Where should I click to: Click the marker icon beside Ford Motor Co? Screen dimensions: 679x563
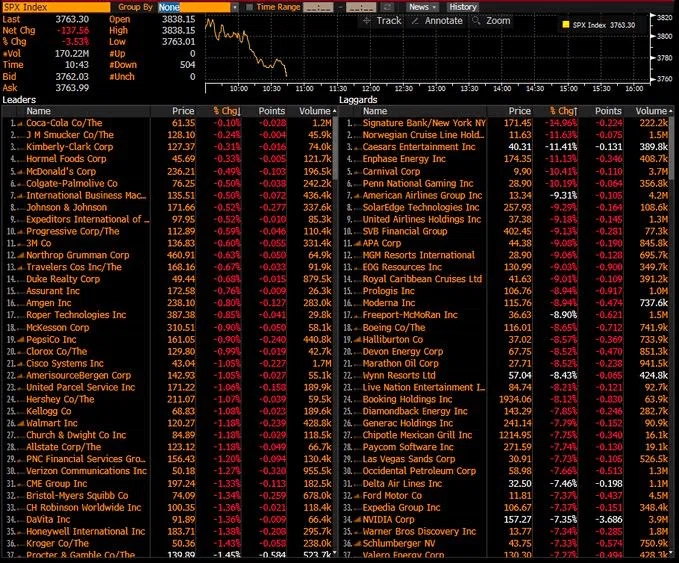(357, 496)
